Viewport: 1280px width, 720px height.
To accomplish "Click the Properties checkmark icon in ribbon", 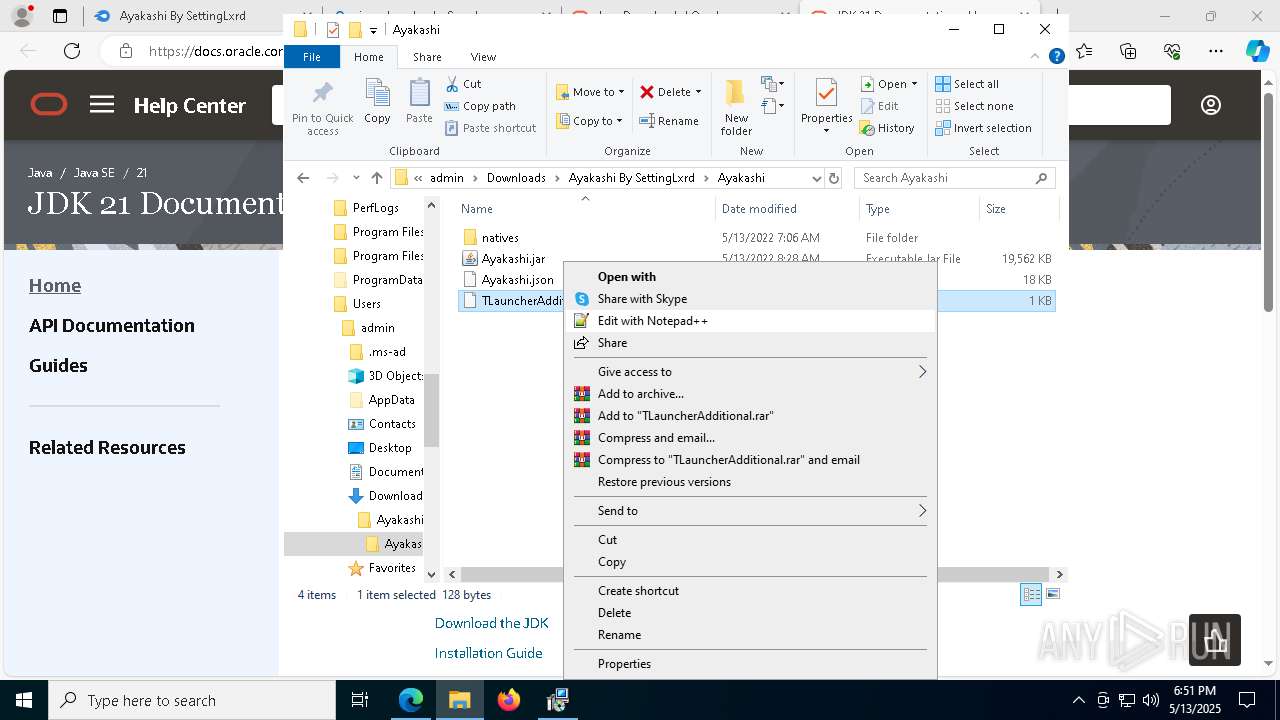I will [826, 93].
